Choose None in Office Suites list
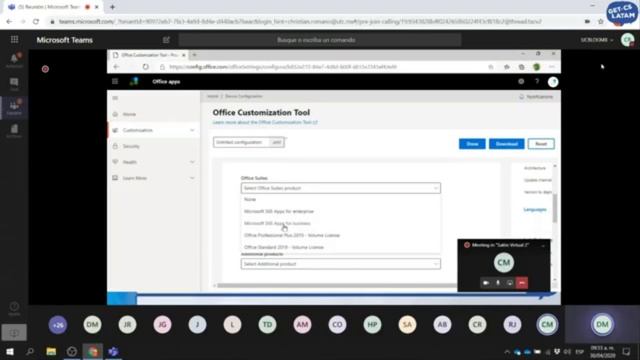 (x=341, y=200)
